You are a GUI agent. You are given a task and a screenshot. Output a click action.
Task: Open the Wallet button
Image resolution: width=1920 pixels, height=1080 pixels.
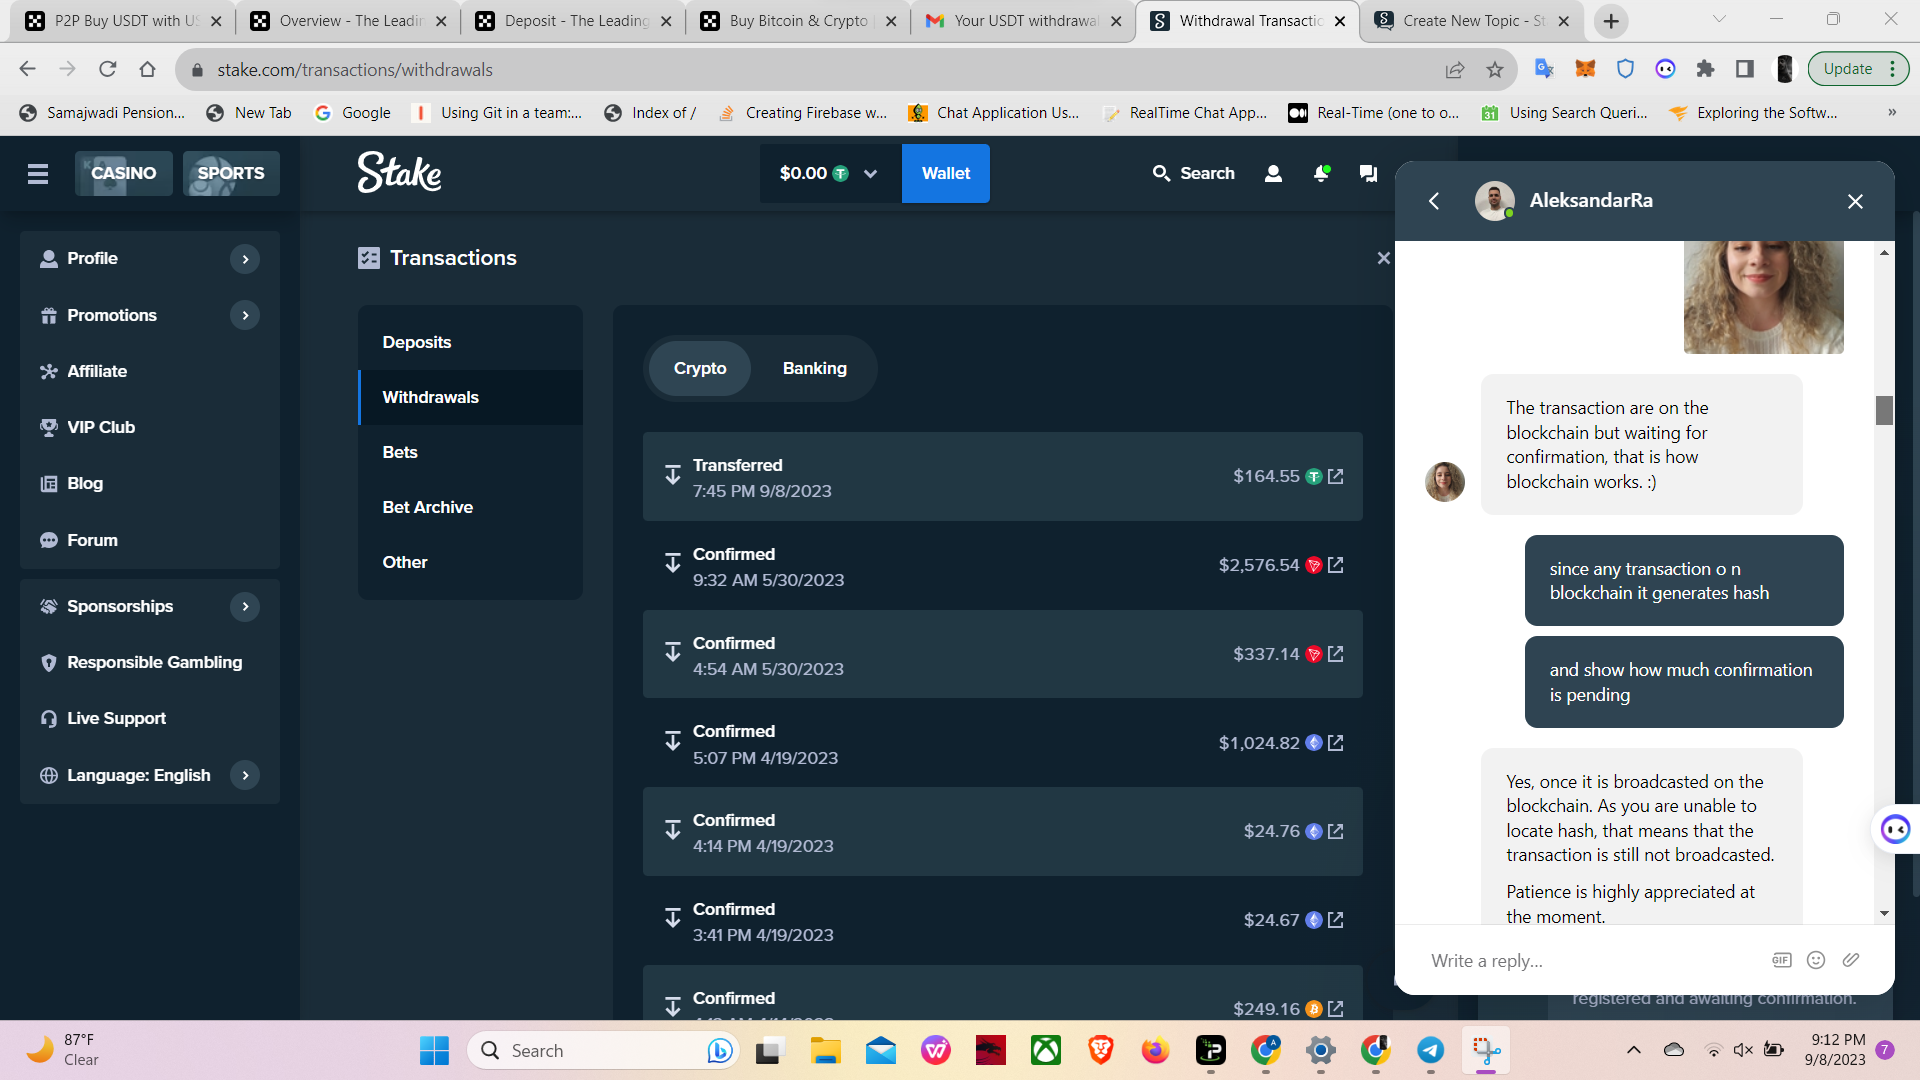(946, 173)
